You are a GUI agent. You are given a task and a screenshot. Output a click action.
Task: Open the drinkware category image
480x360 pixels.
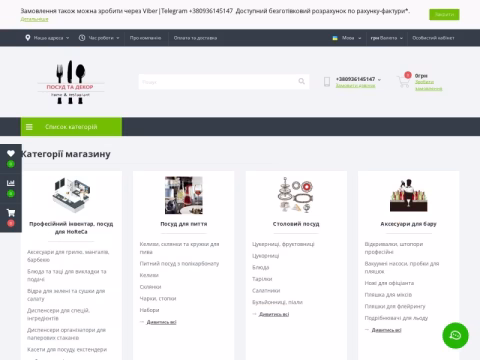[184, 195]
